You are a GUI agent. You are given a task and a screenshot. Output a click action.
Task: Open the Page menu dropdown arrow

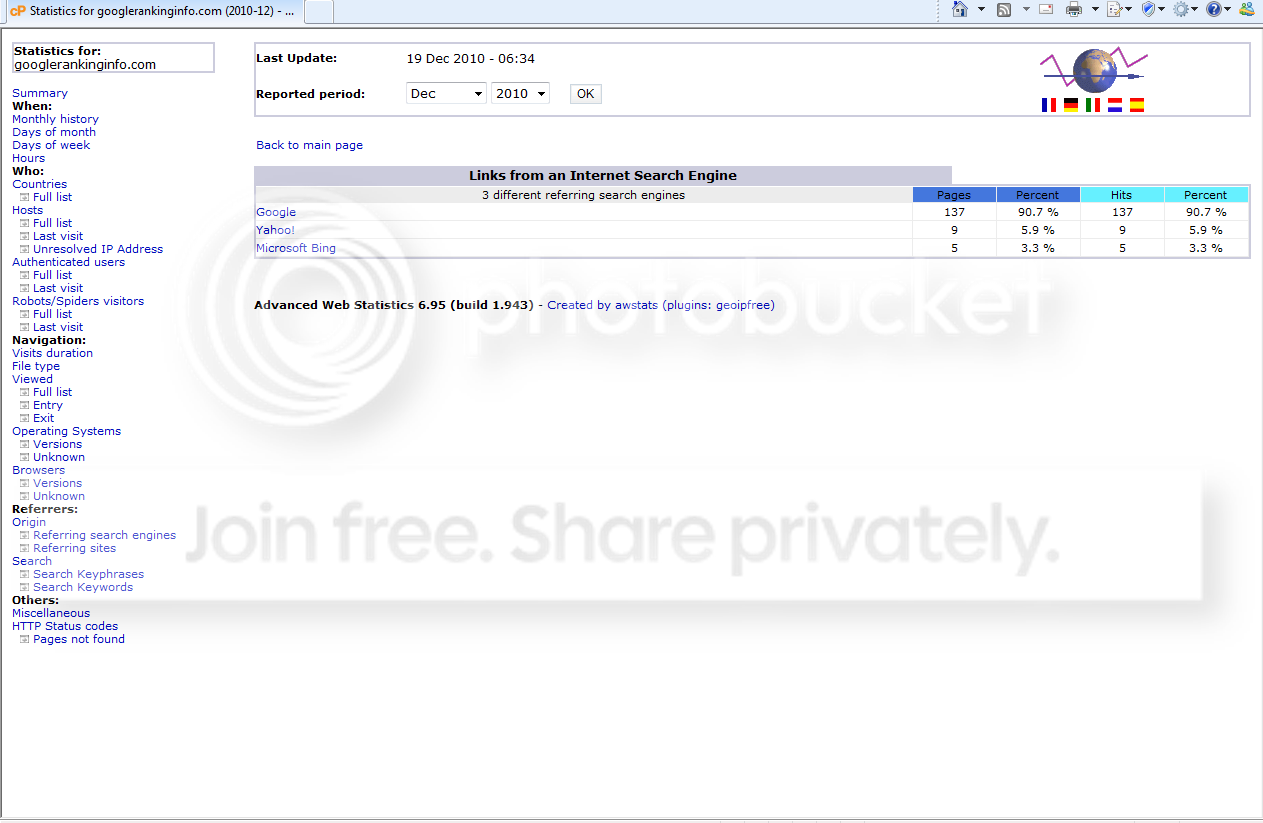coord(1128,9)
